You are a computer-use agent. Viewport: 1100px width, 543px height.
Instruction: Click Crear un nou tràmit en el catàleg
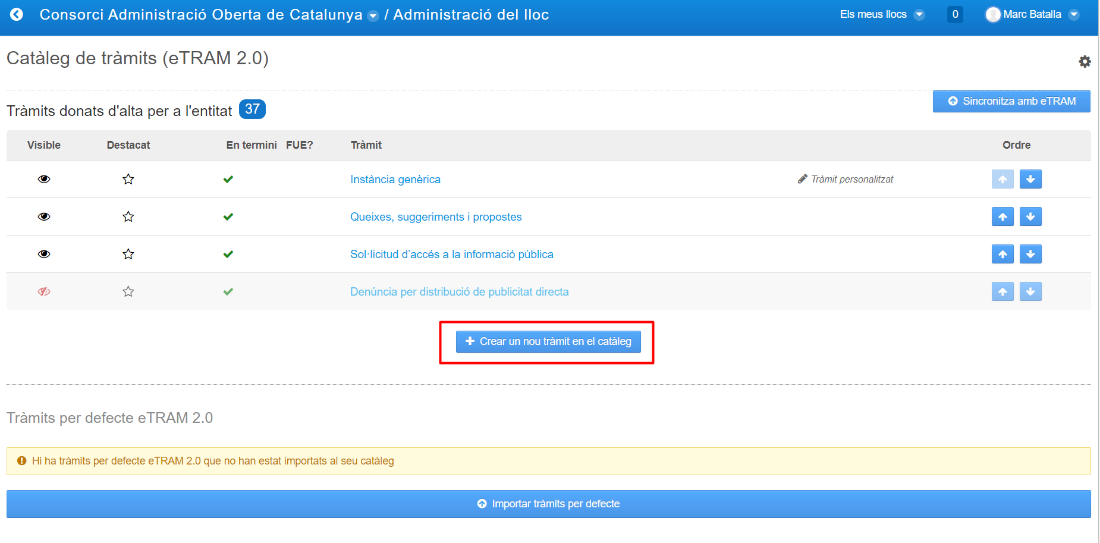coord(548,342)
